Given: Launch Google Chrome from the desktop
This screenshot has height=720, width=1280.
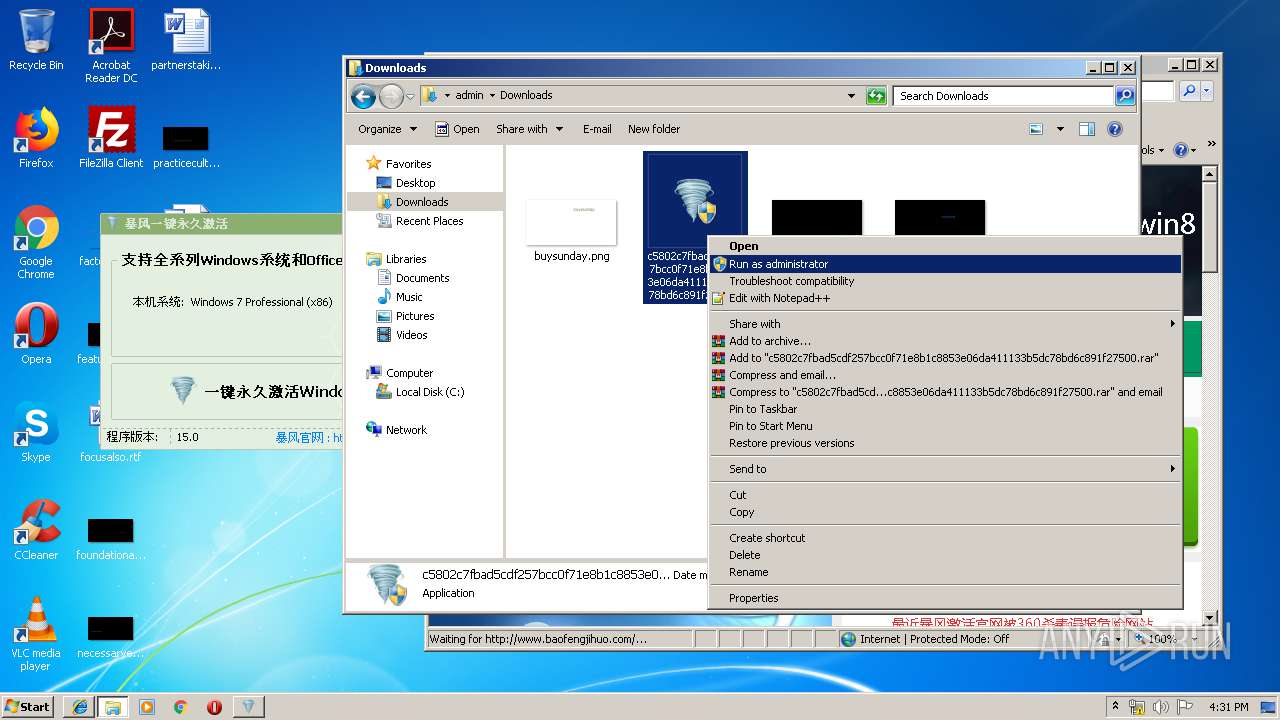Looking at the screenshot, I should click(x=36, y=243).
